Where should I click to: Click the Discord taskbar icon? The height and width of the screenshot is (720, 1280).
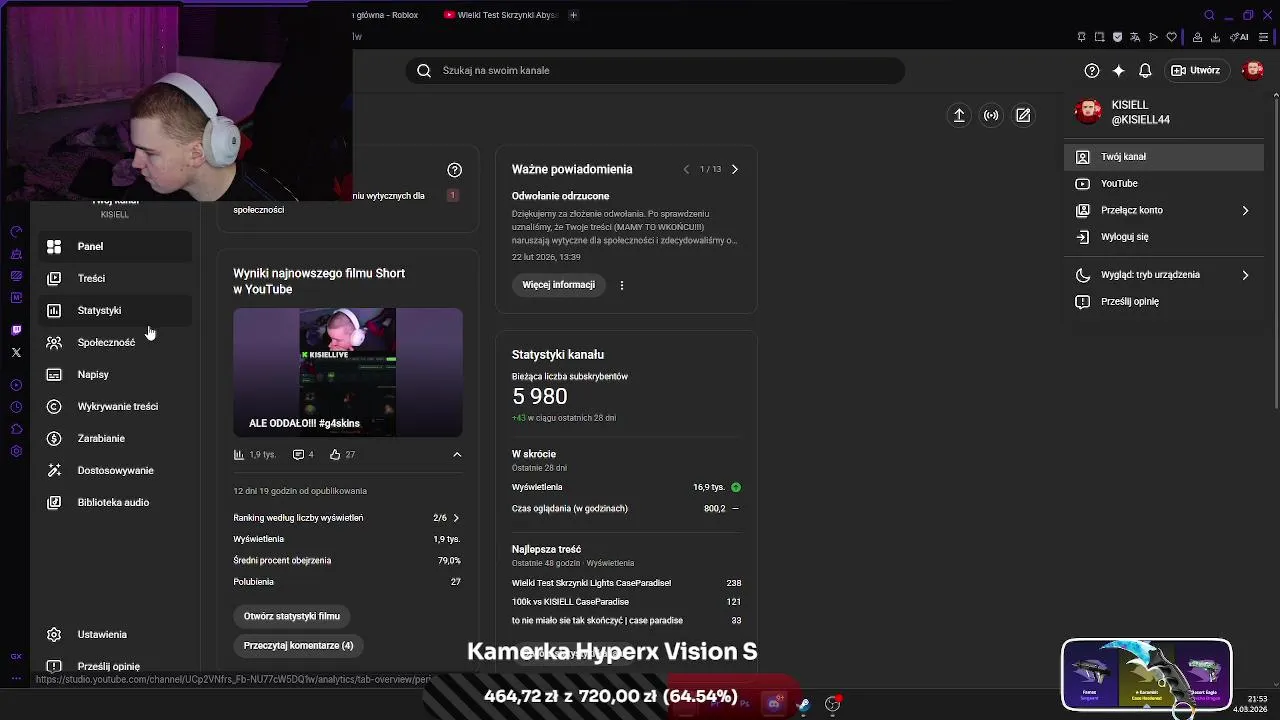pyautogui.click(x=774, y=704)
